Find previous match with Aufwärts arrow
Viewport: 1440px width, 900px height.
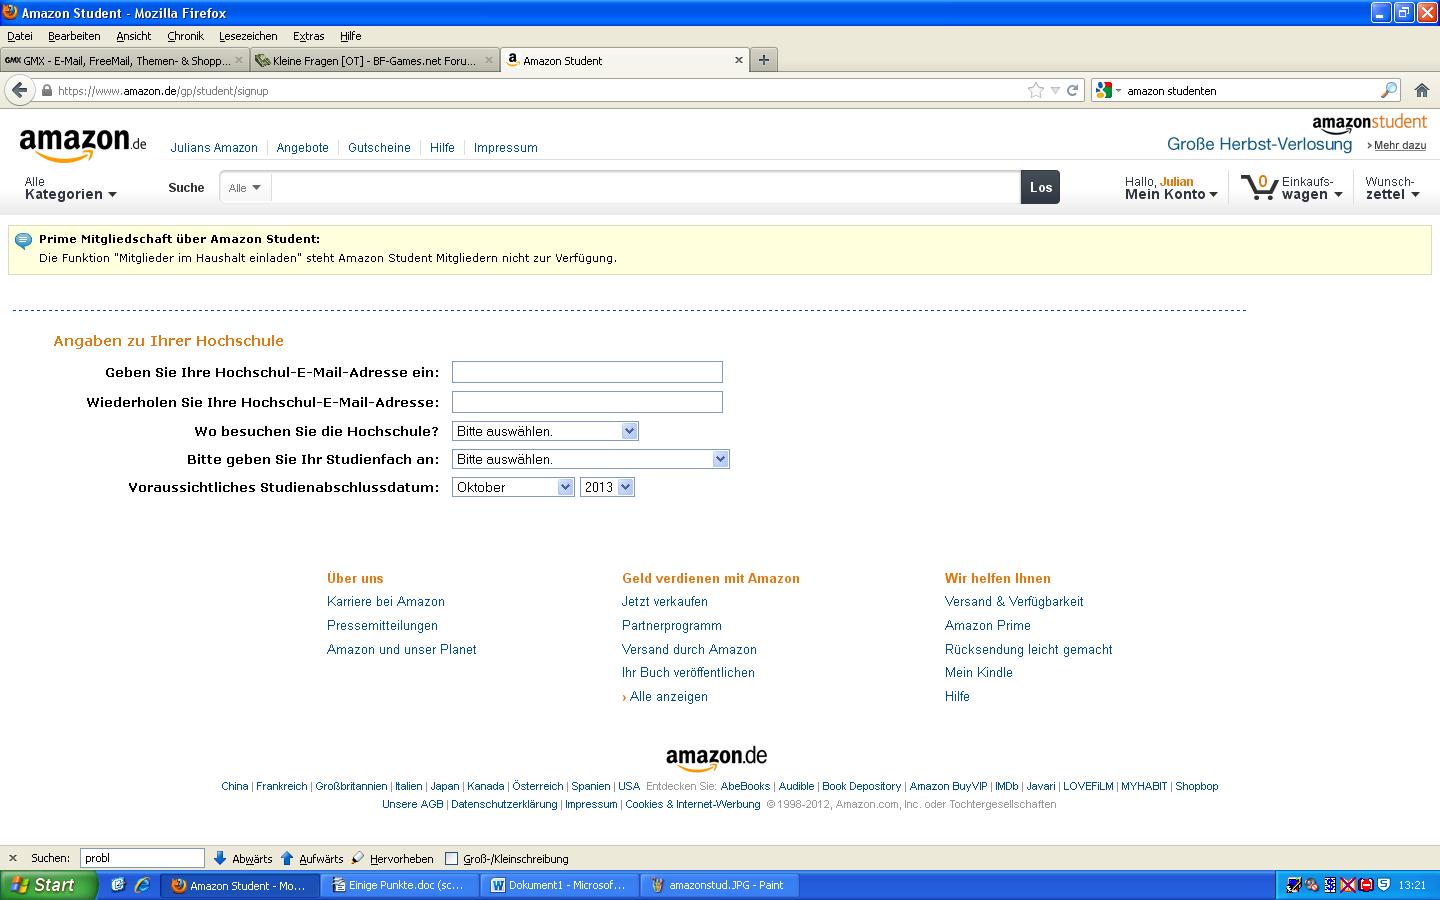click(312, 858)
